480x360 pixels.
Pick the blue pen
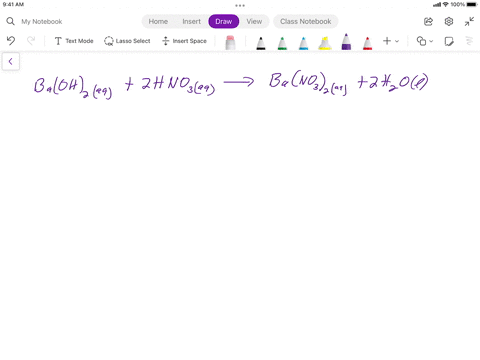(304, 43)
